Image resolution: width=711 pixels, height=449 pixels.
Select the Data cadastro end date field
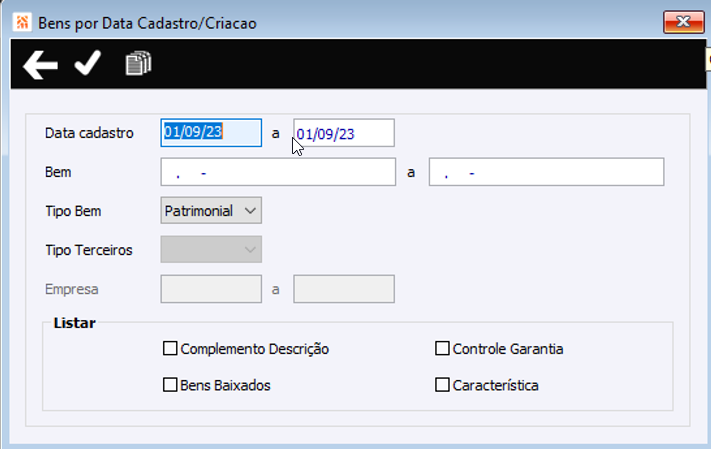point(344,133)
